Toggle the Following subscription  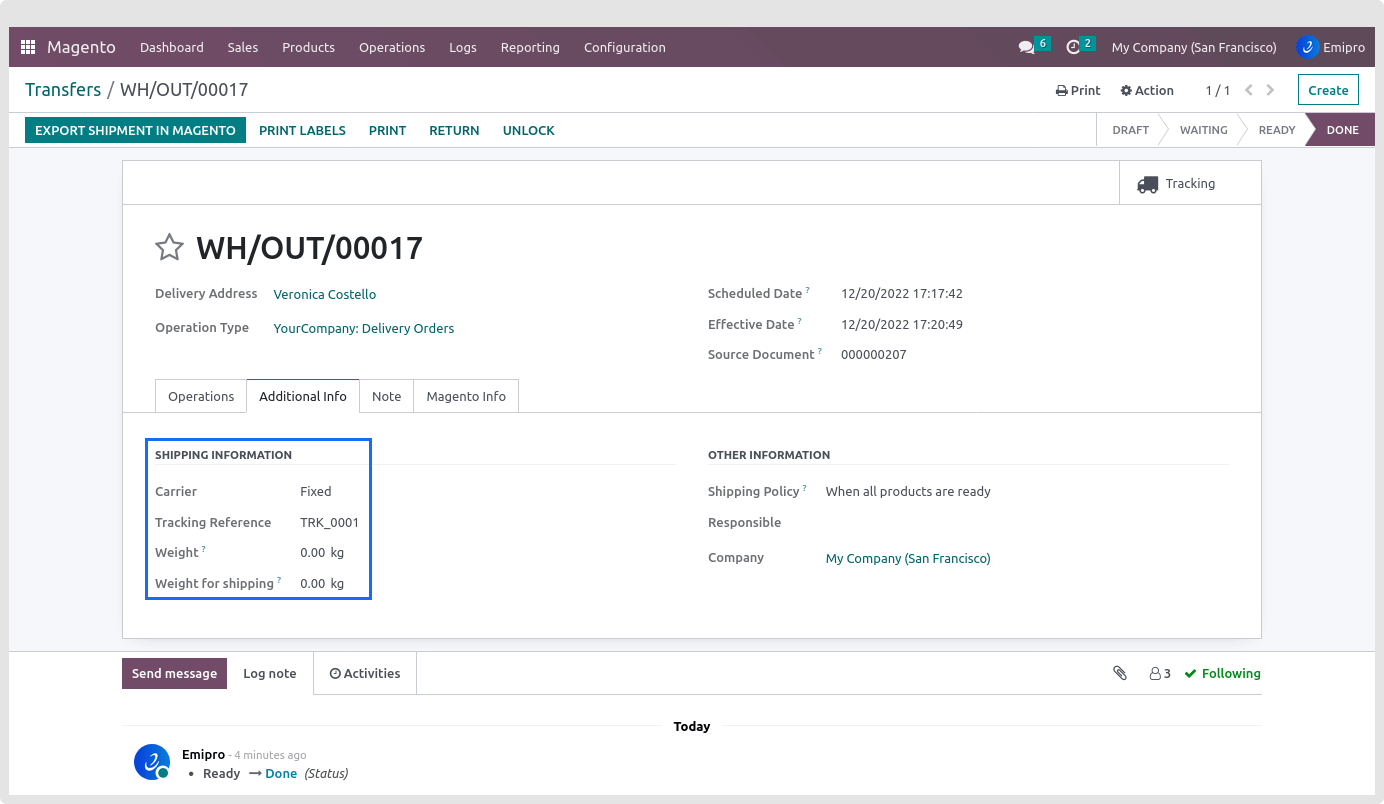[1222, 674]
